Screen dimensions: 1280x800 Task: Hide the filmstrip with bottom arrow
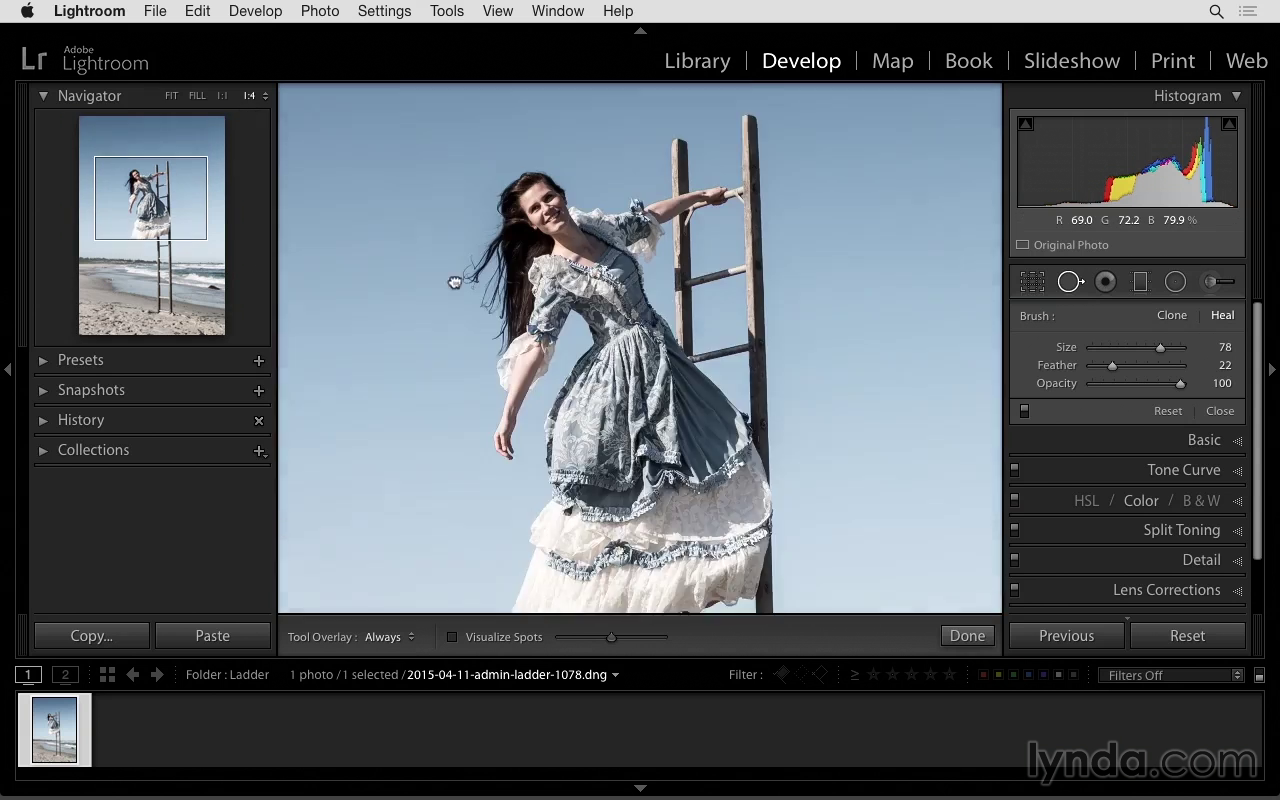pyautogui.click(x=640, y=788)
